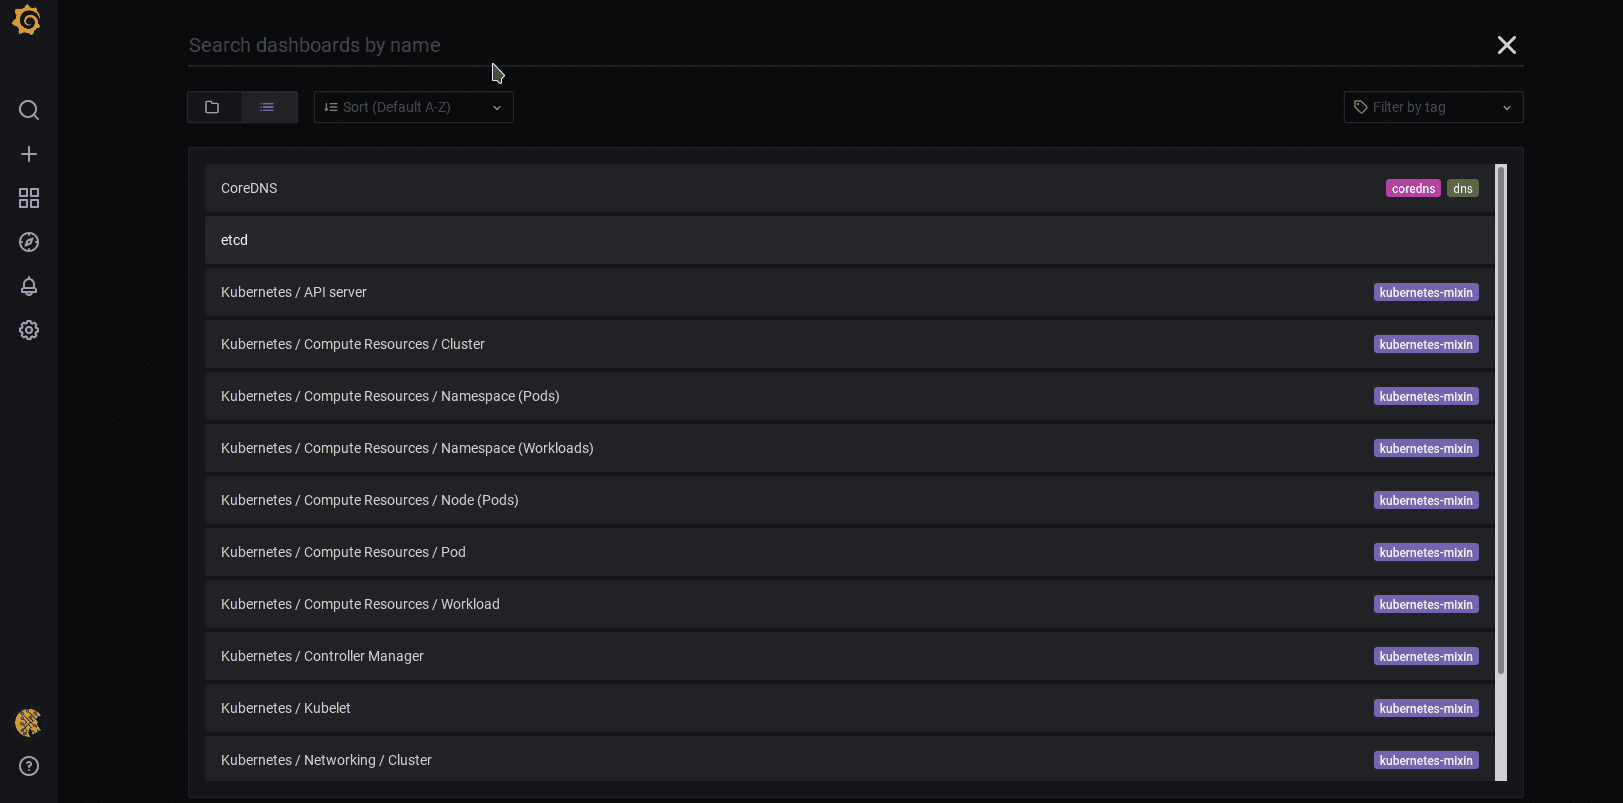Open the Grafana home logo

point(28,20)
